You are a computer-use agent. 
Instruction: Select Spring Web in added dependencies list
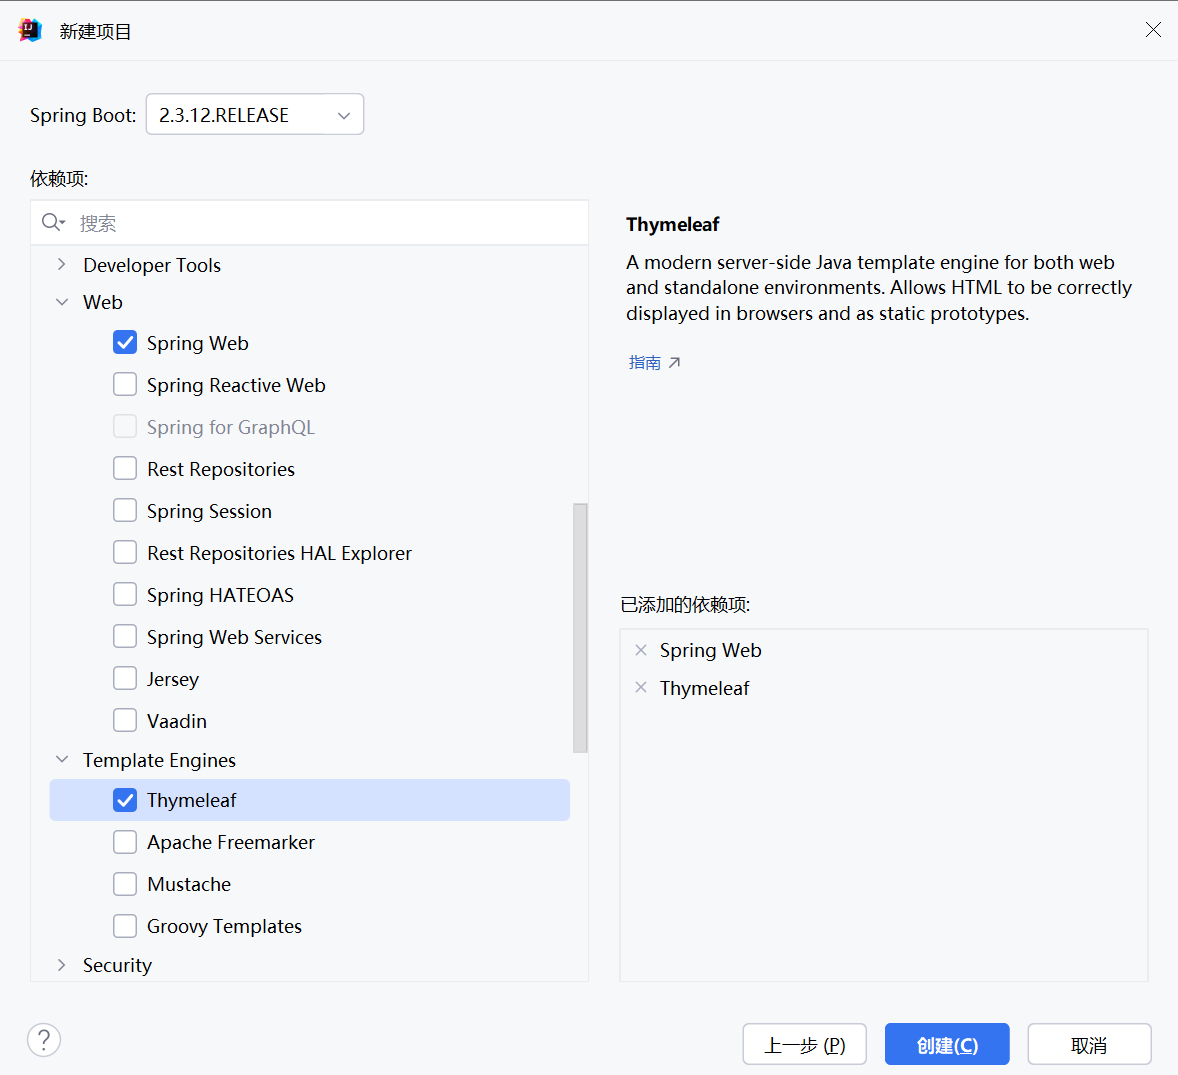[x=711, y=651]
